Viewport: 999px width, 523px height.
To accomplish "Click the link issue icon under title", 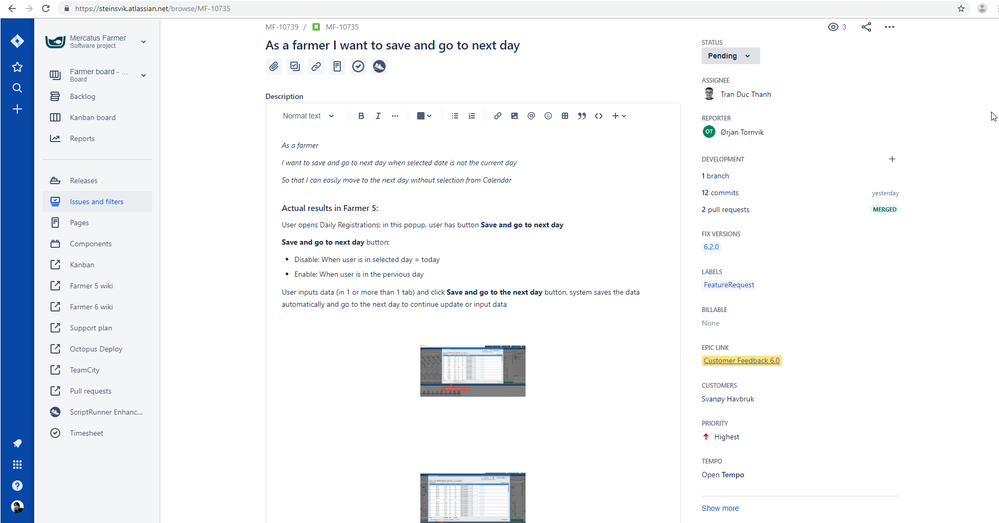I will [x=316, y=66].
